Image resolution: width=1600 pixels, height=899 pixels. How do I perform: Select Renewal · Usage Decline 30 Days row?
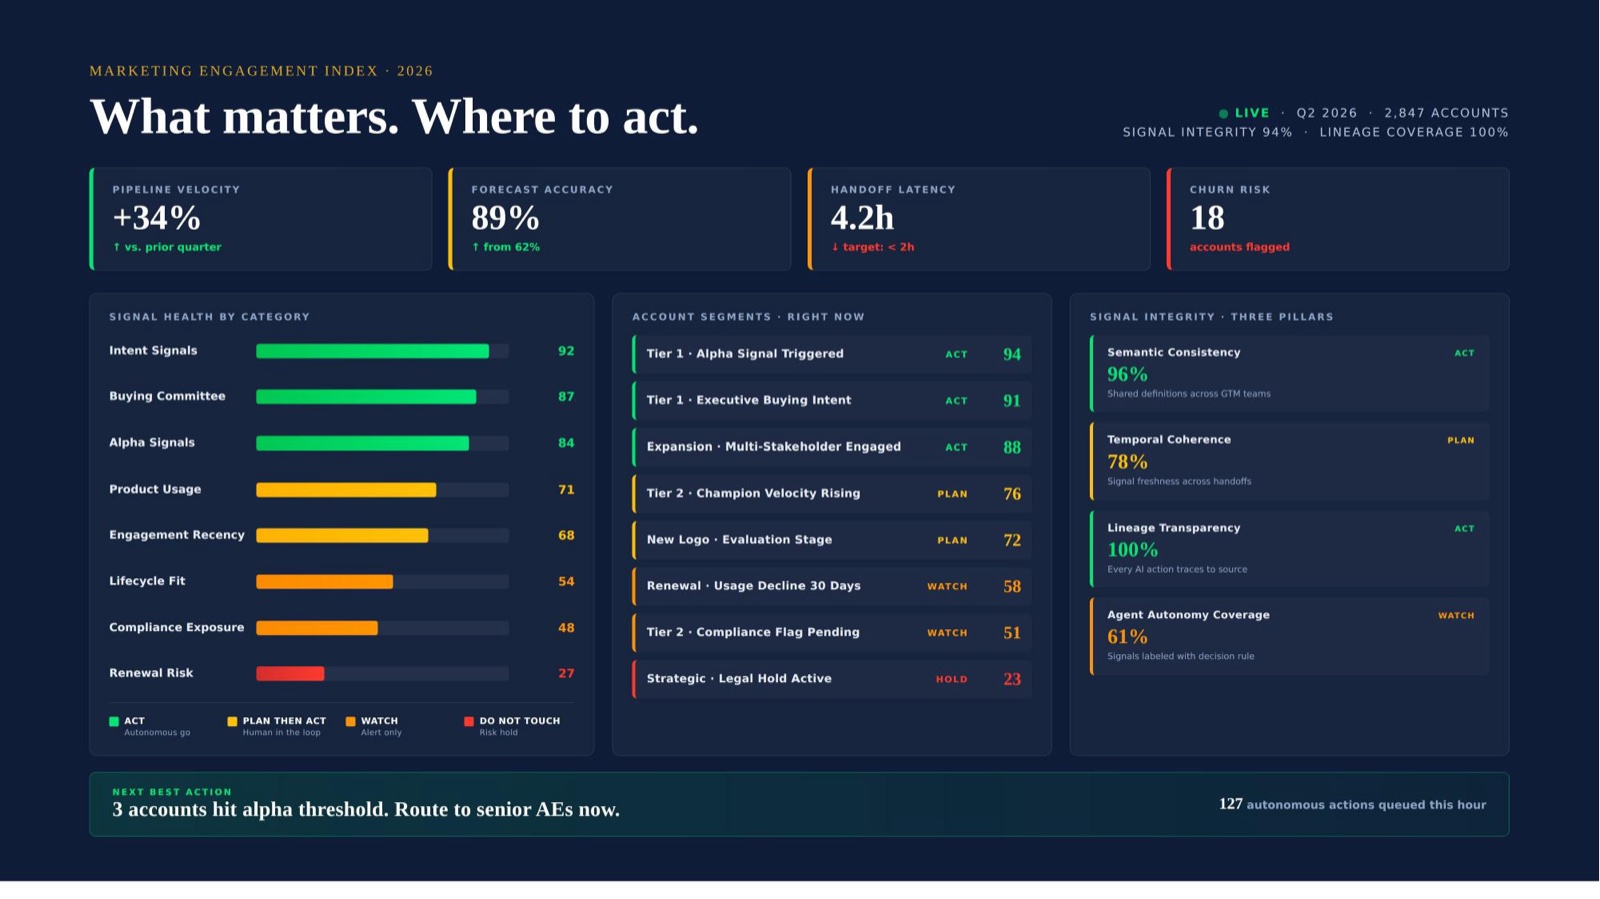tap(832, 586)
